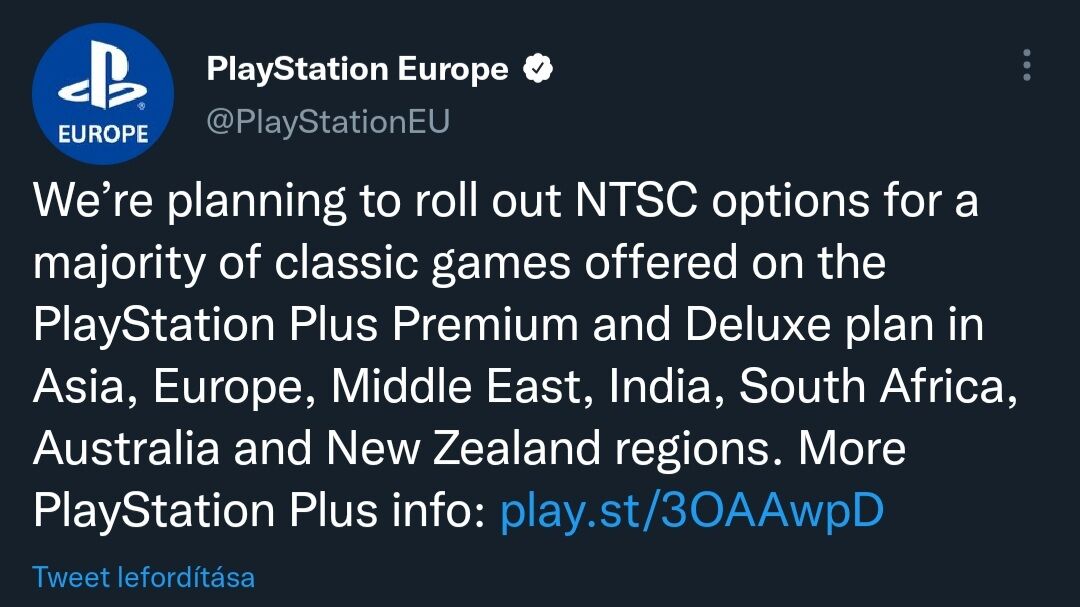Click Tweet lefordítása to translate
Image resolution: width=1080 pixels, height=607 pixels.
click(x=144, y=577)
